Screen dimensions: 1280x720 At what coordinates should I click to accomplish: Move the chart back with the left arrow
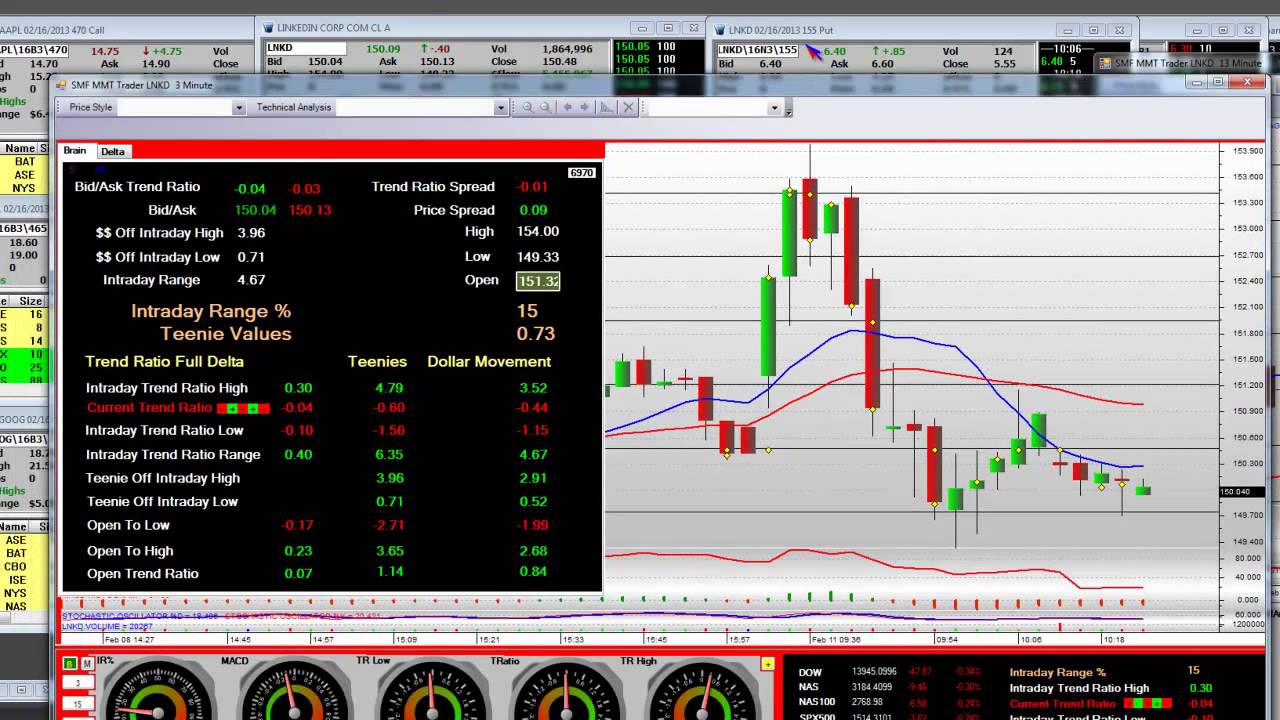pyautogui.click(x=568, y=107)
